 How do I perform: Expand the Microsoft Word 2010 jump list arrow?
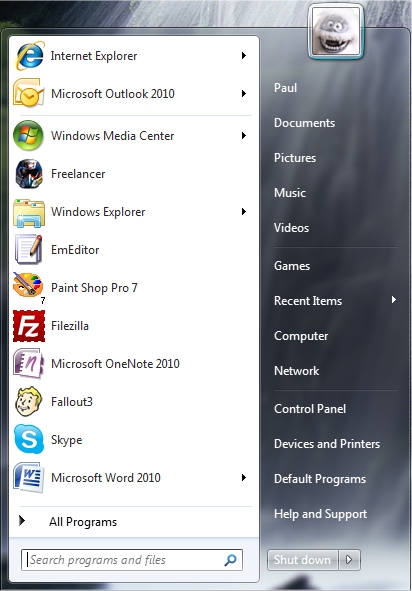(x=244, y=478)
